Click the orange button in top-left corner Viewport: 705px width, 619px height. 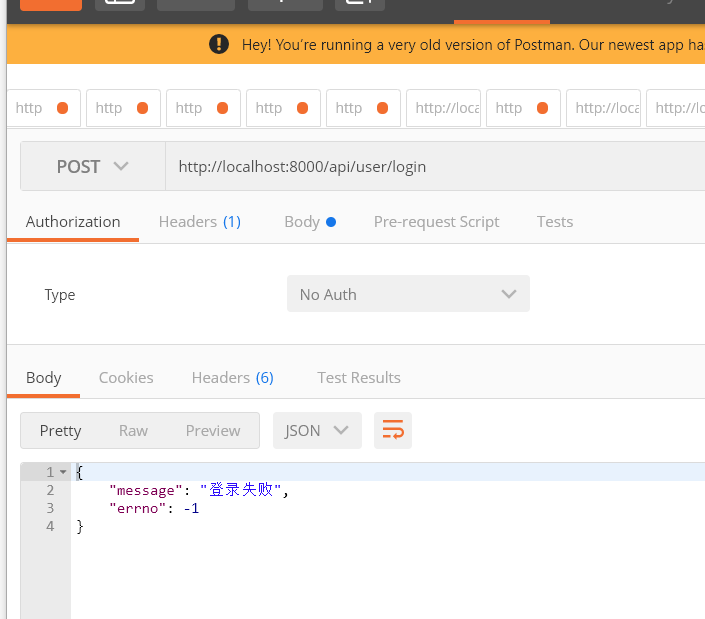pyautogui.click(x=51, y=4)
